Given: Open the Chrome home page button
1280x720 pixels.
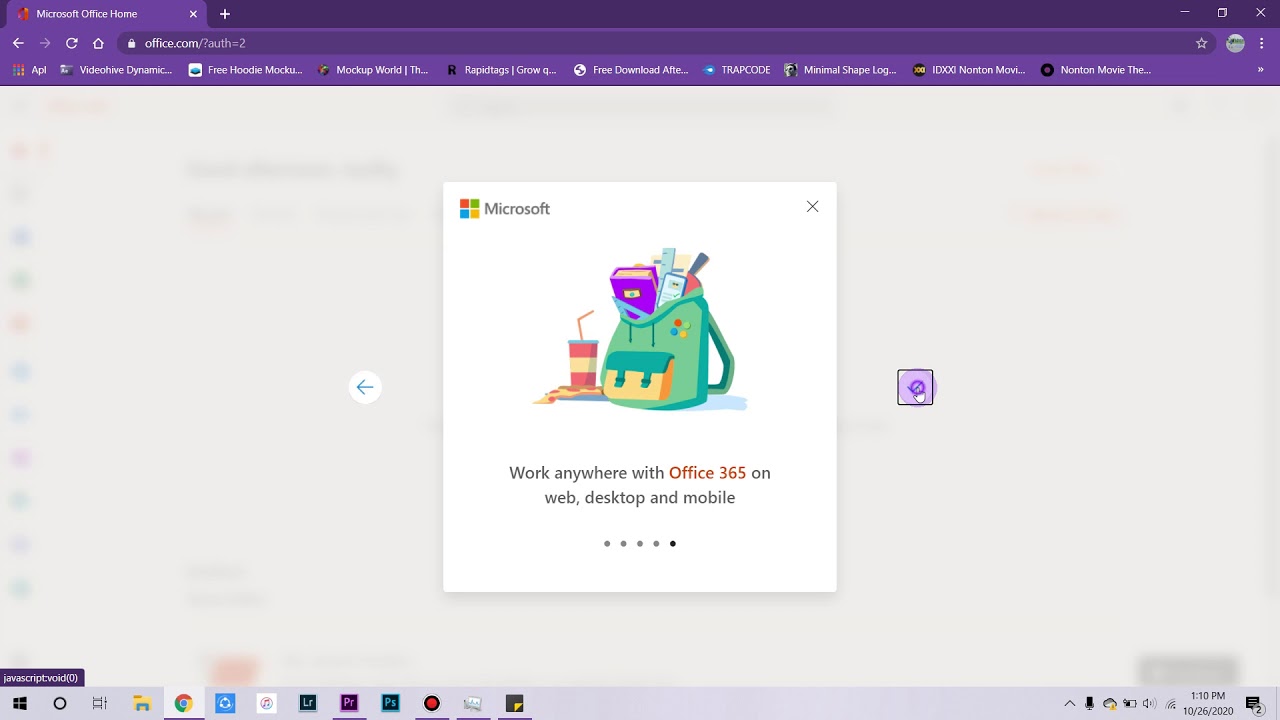Looking at the screenshot, I should [x=98, y=43].
